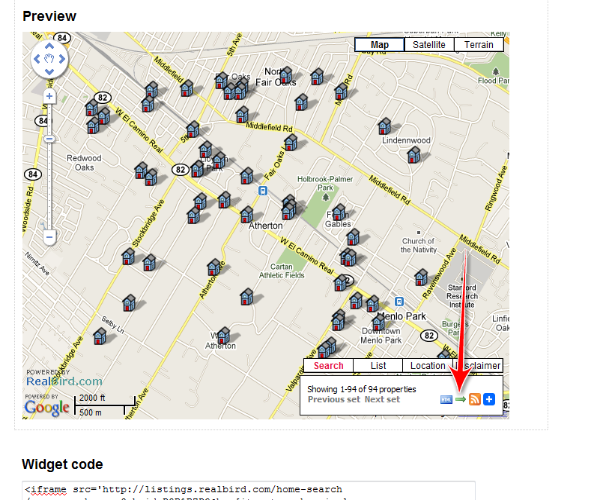This screenshot has width=600, height=500.
Task: Click the hand icon in the pan control
Action: pos(49,60)
